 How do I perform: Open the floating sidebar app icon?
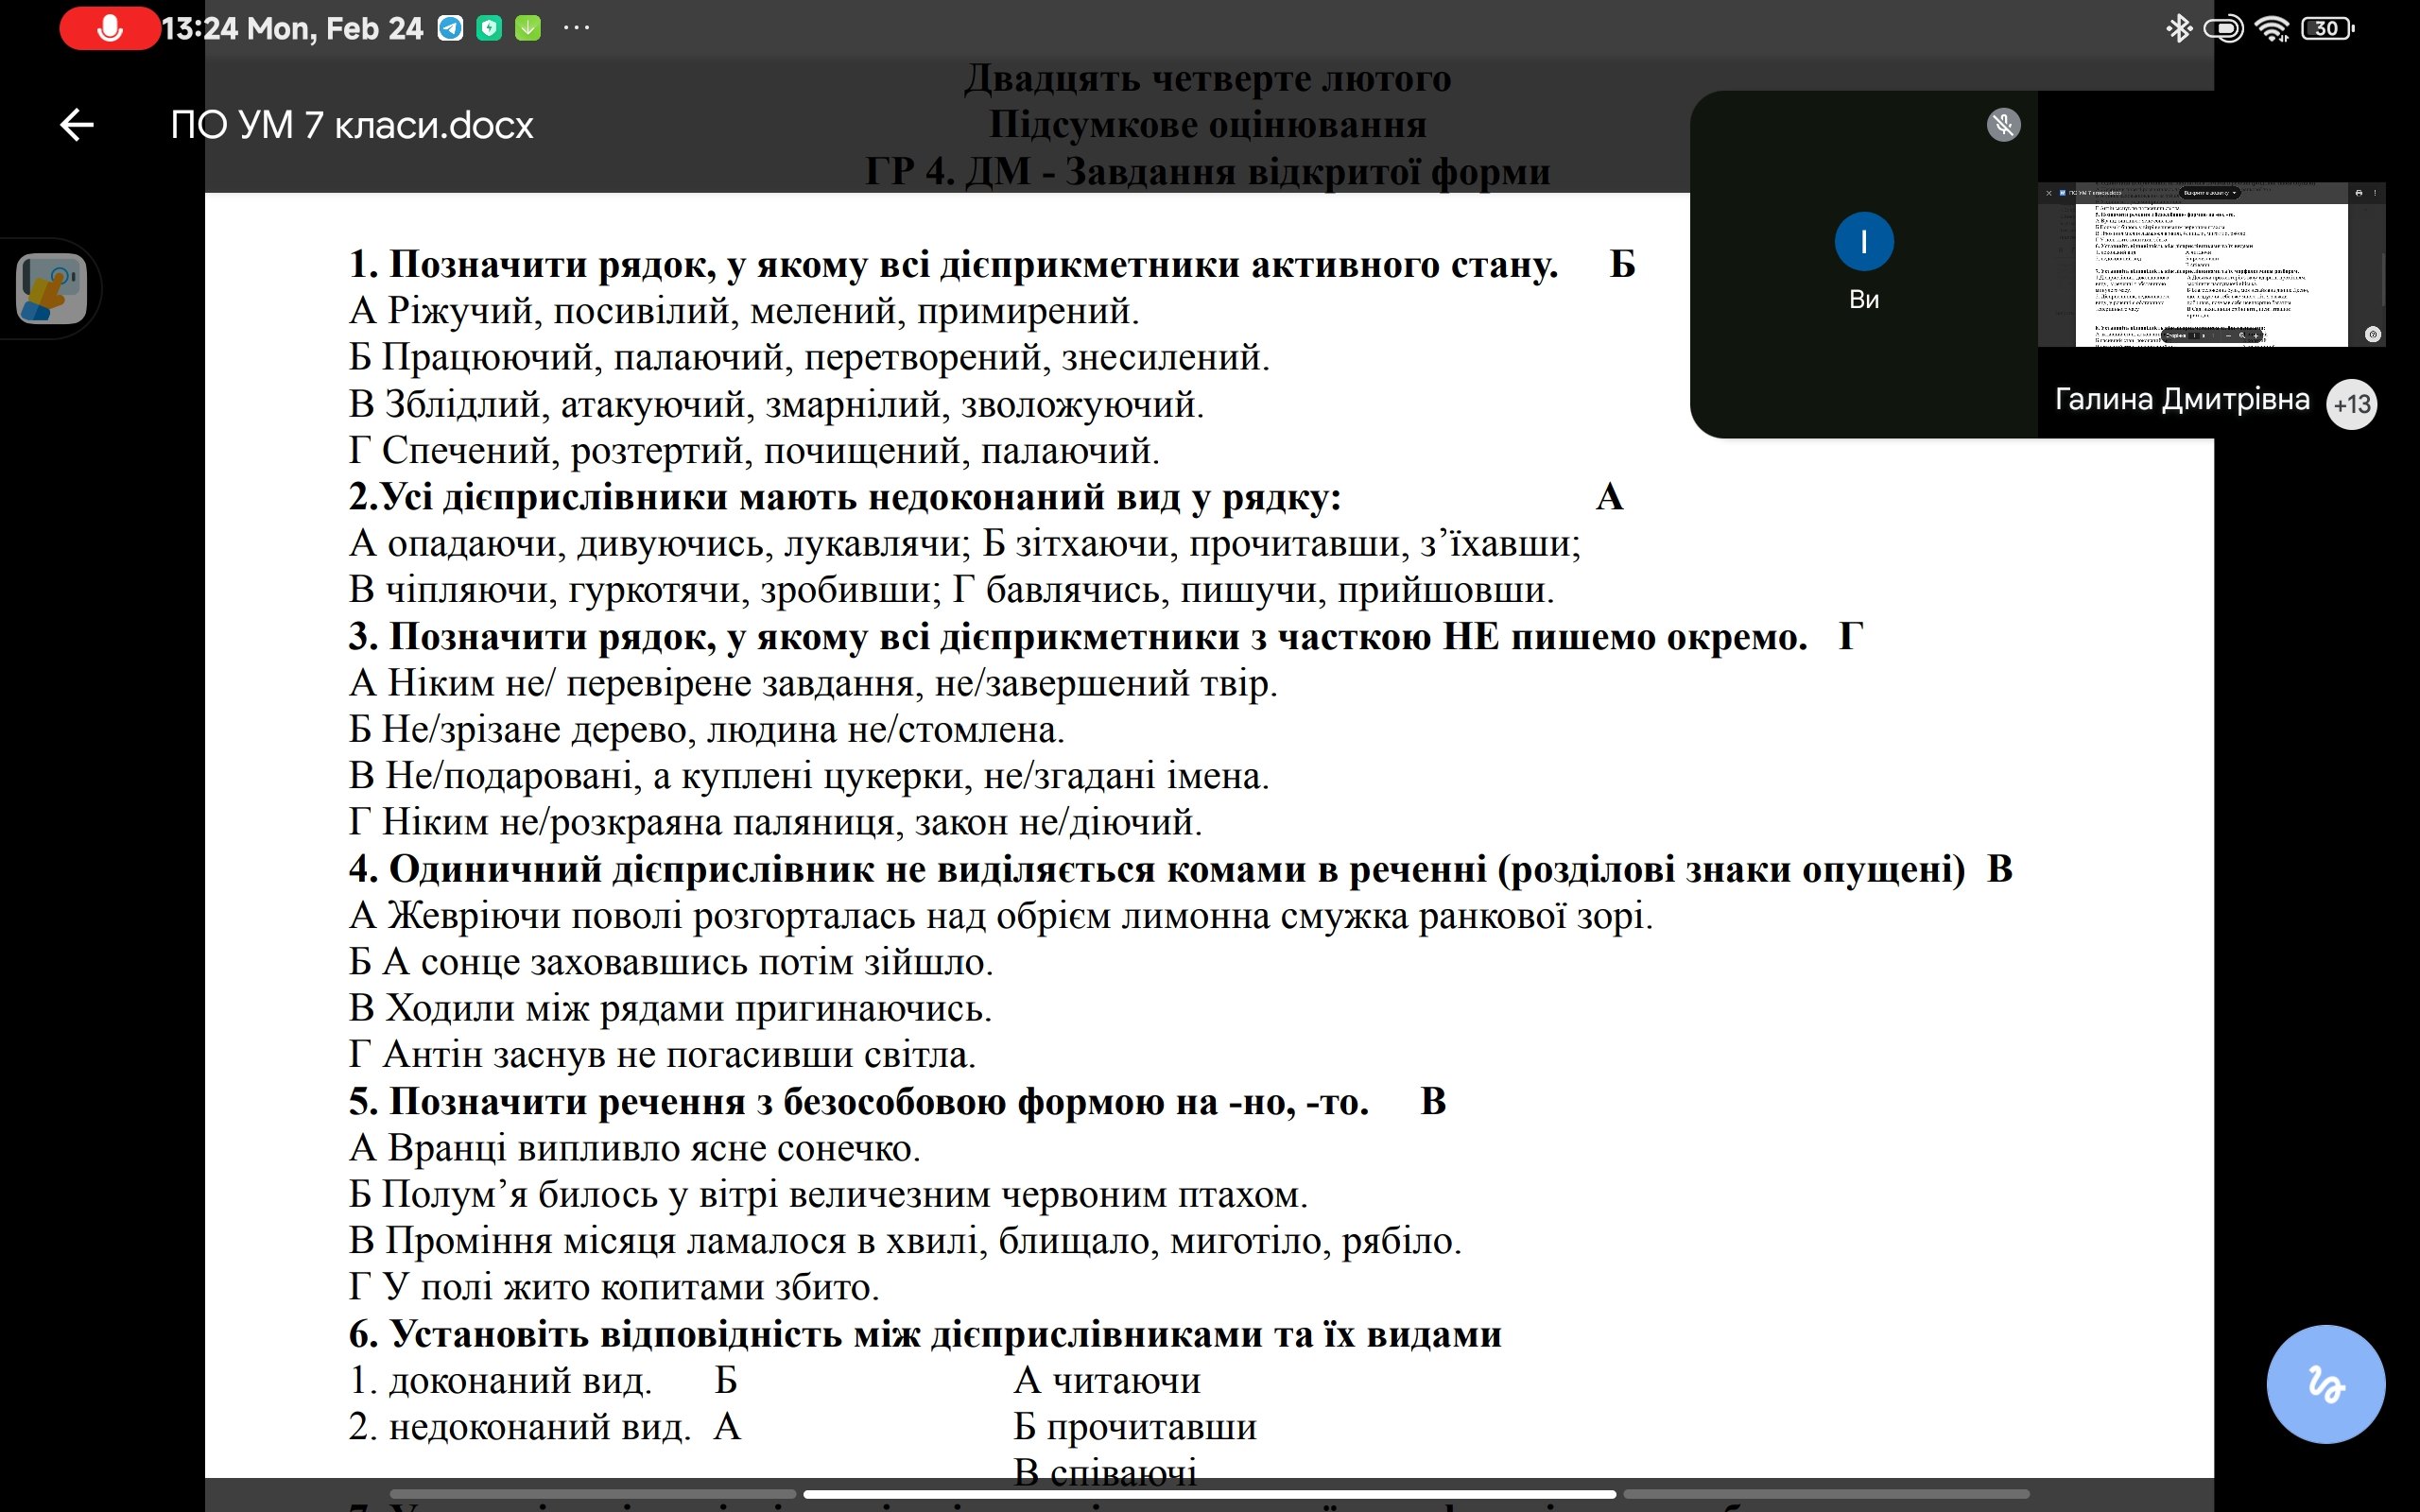click(52, 289)
